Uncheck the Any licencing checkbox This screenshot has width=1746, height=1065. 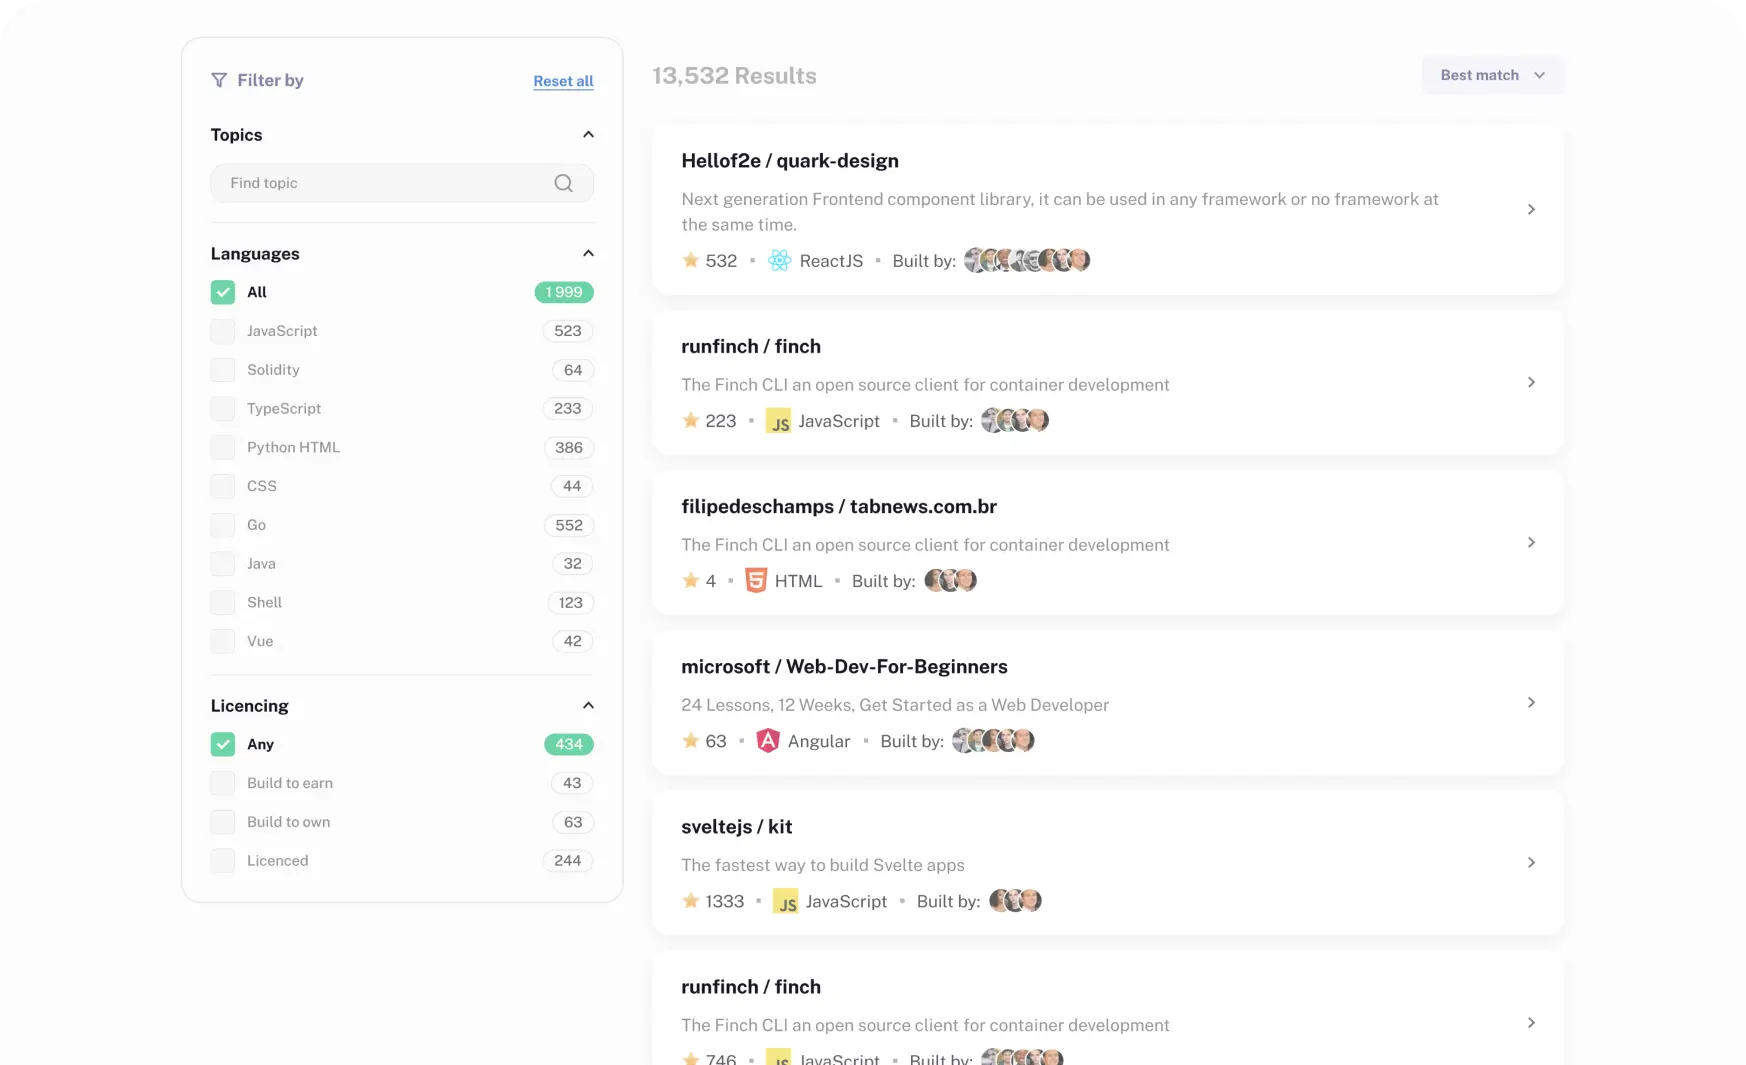223,744
